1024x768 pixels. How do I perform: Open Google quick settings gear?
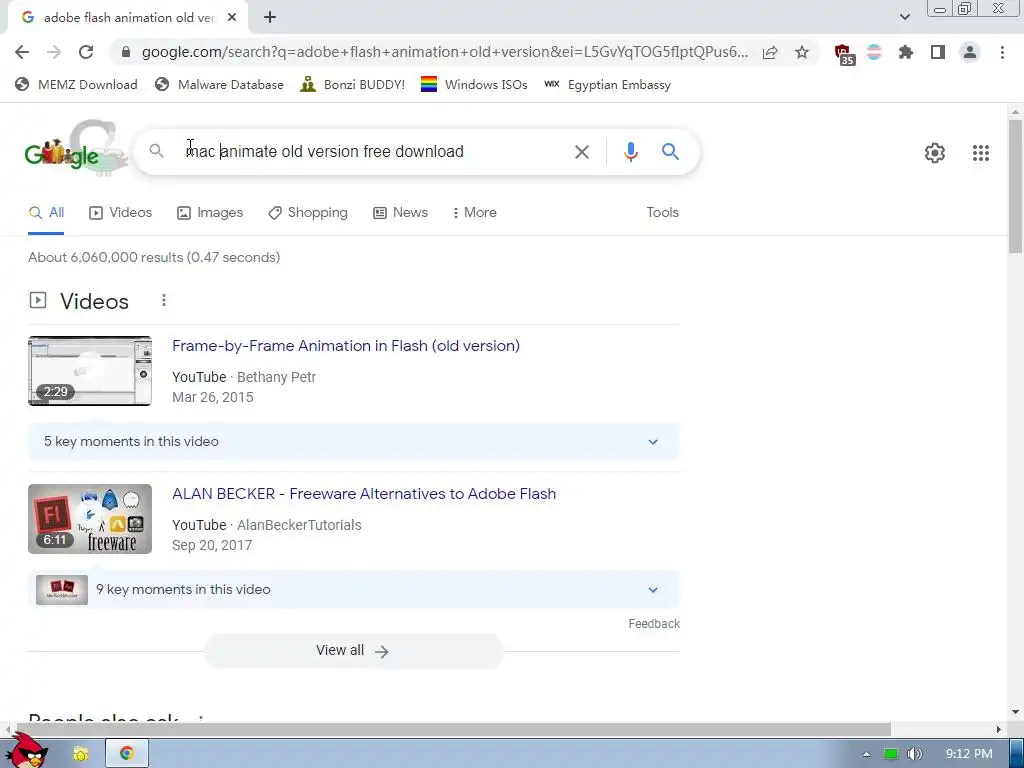(935, 153)
